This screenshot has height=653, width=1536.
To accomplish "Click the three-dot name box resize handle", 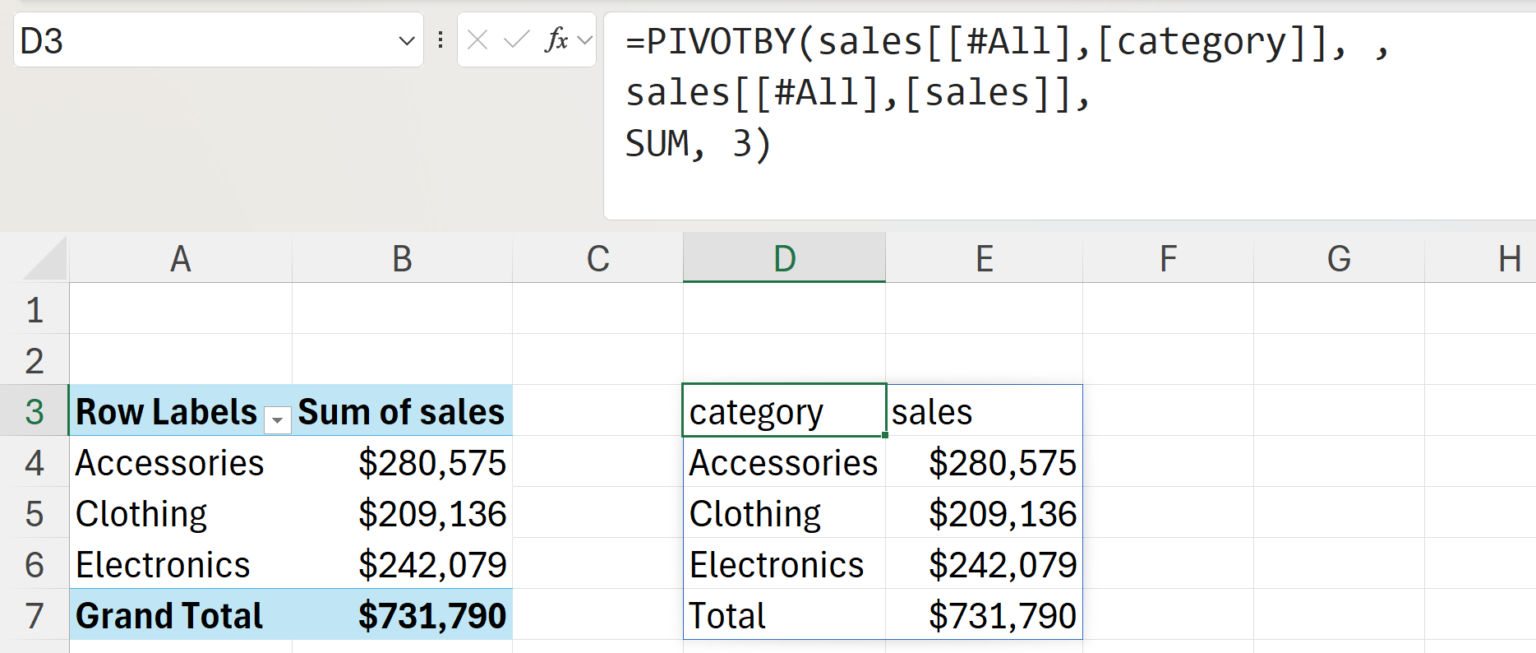I will coord(440,41).
